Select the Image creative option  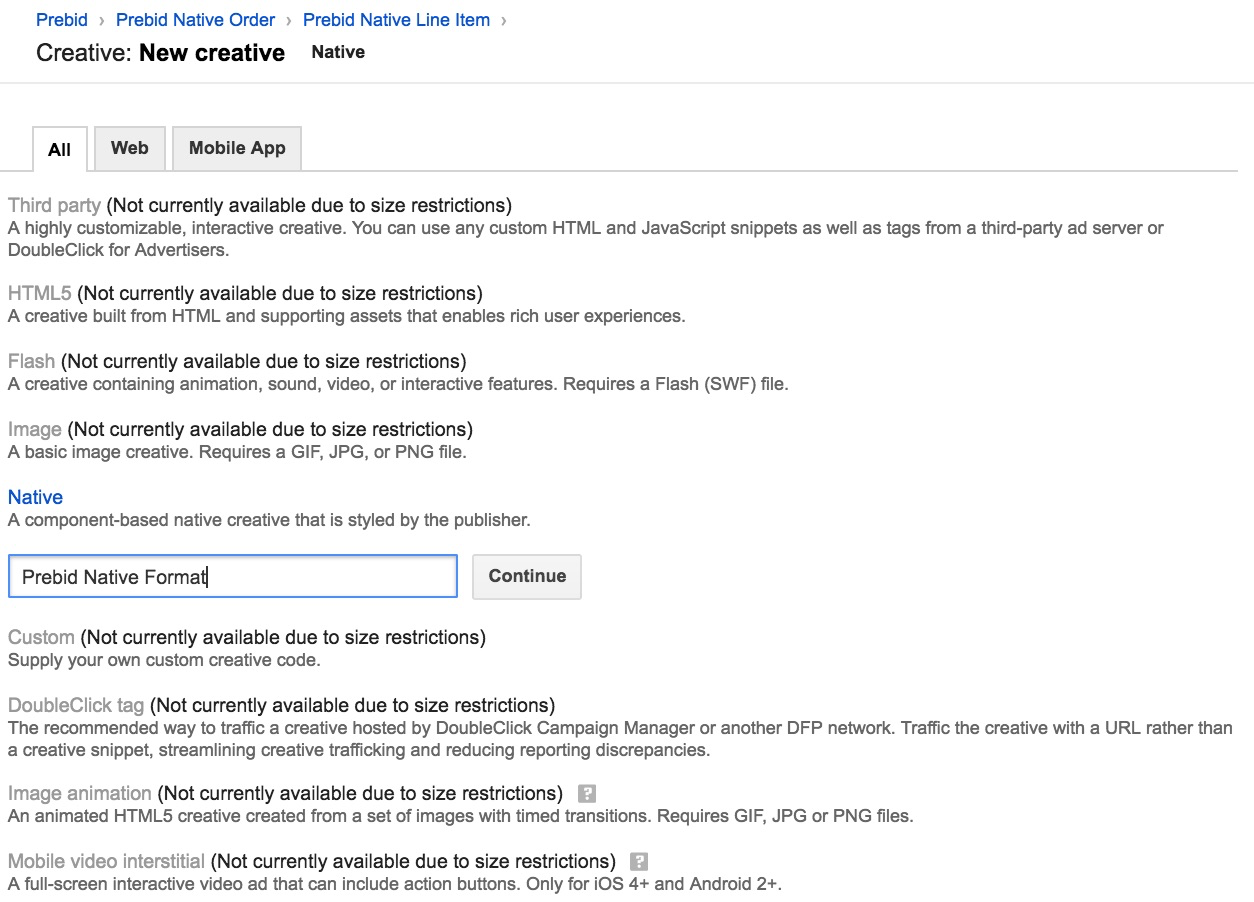pos(35,429)
